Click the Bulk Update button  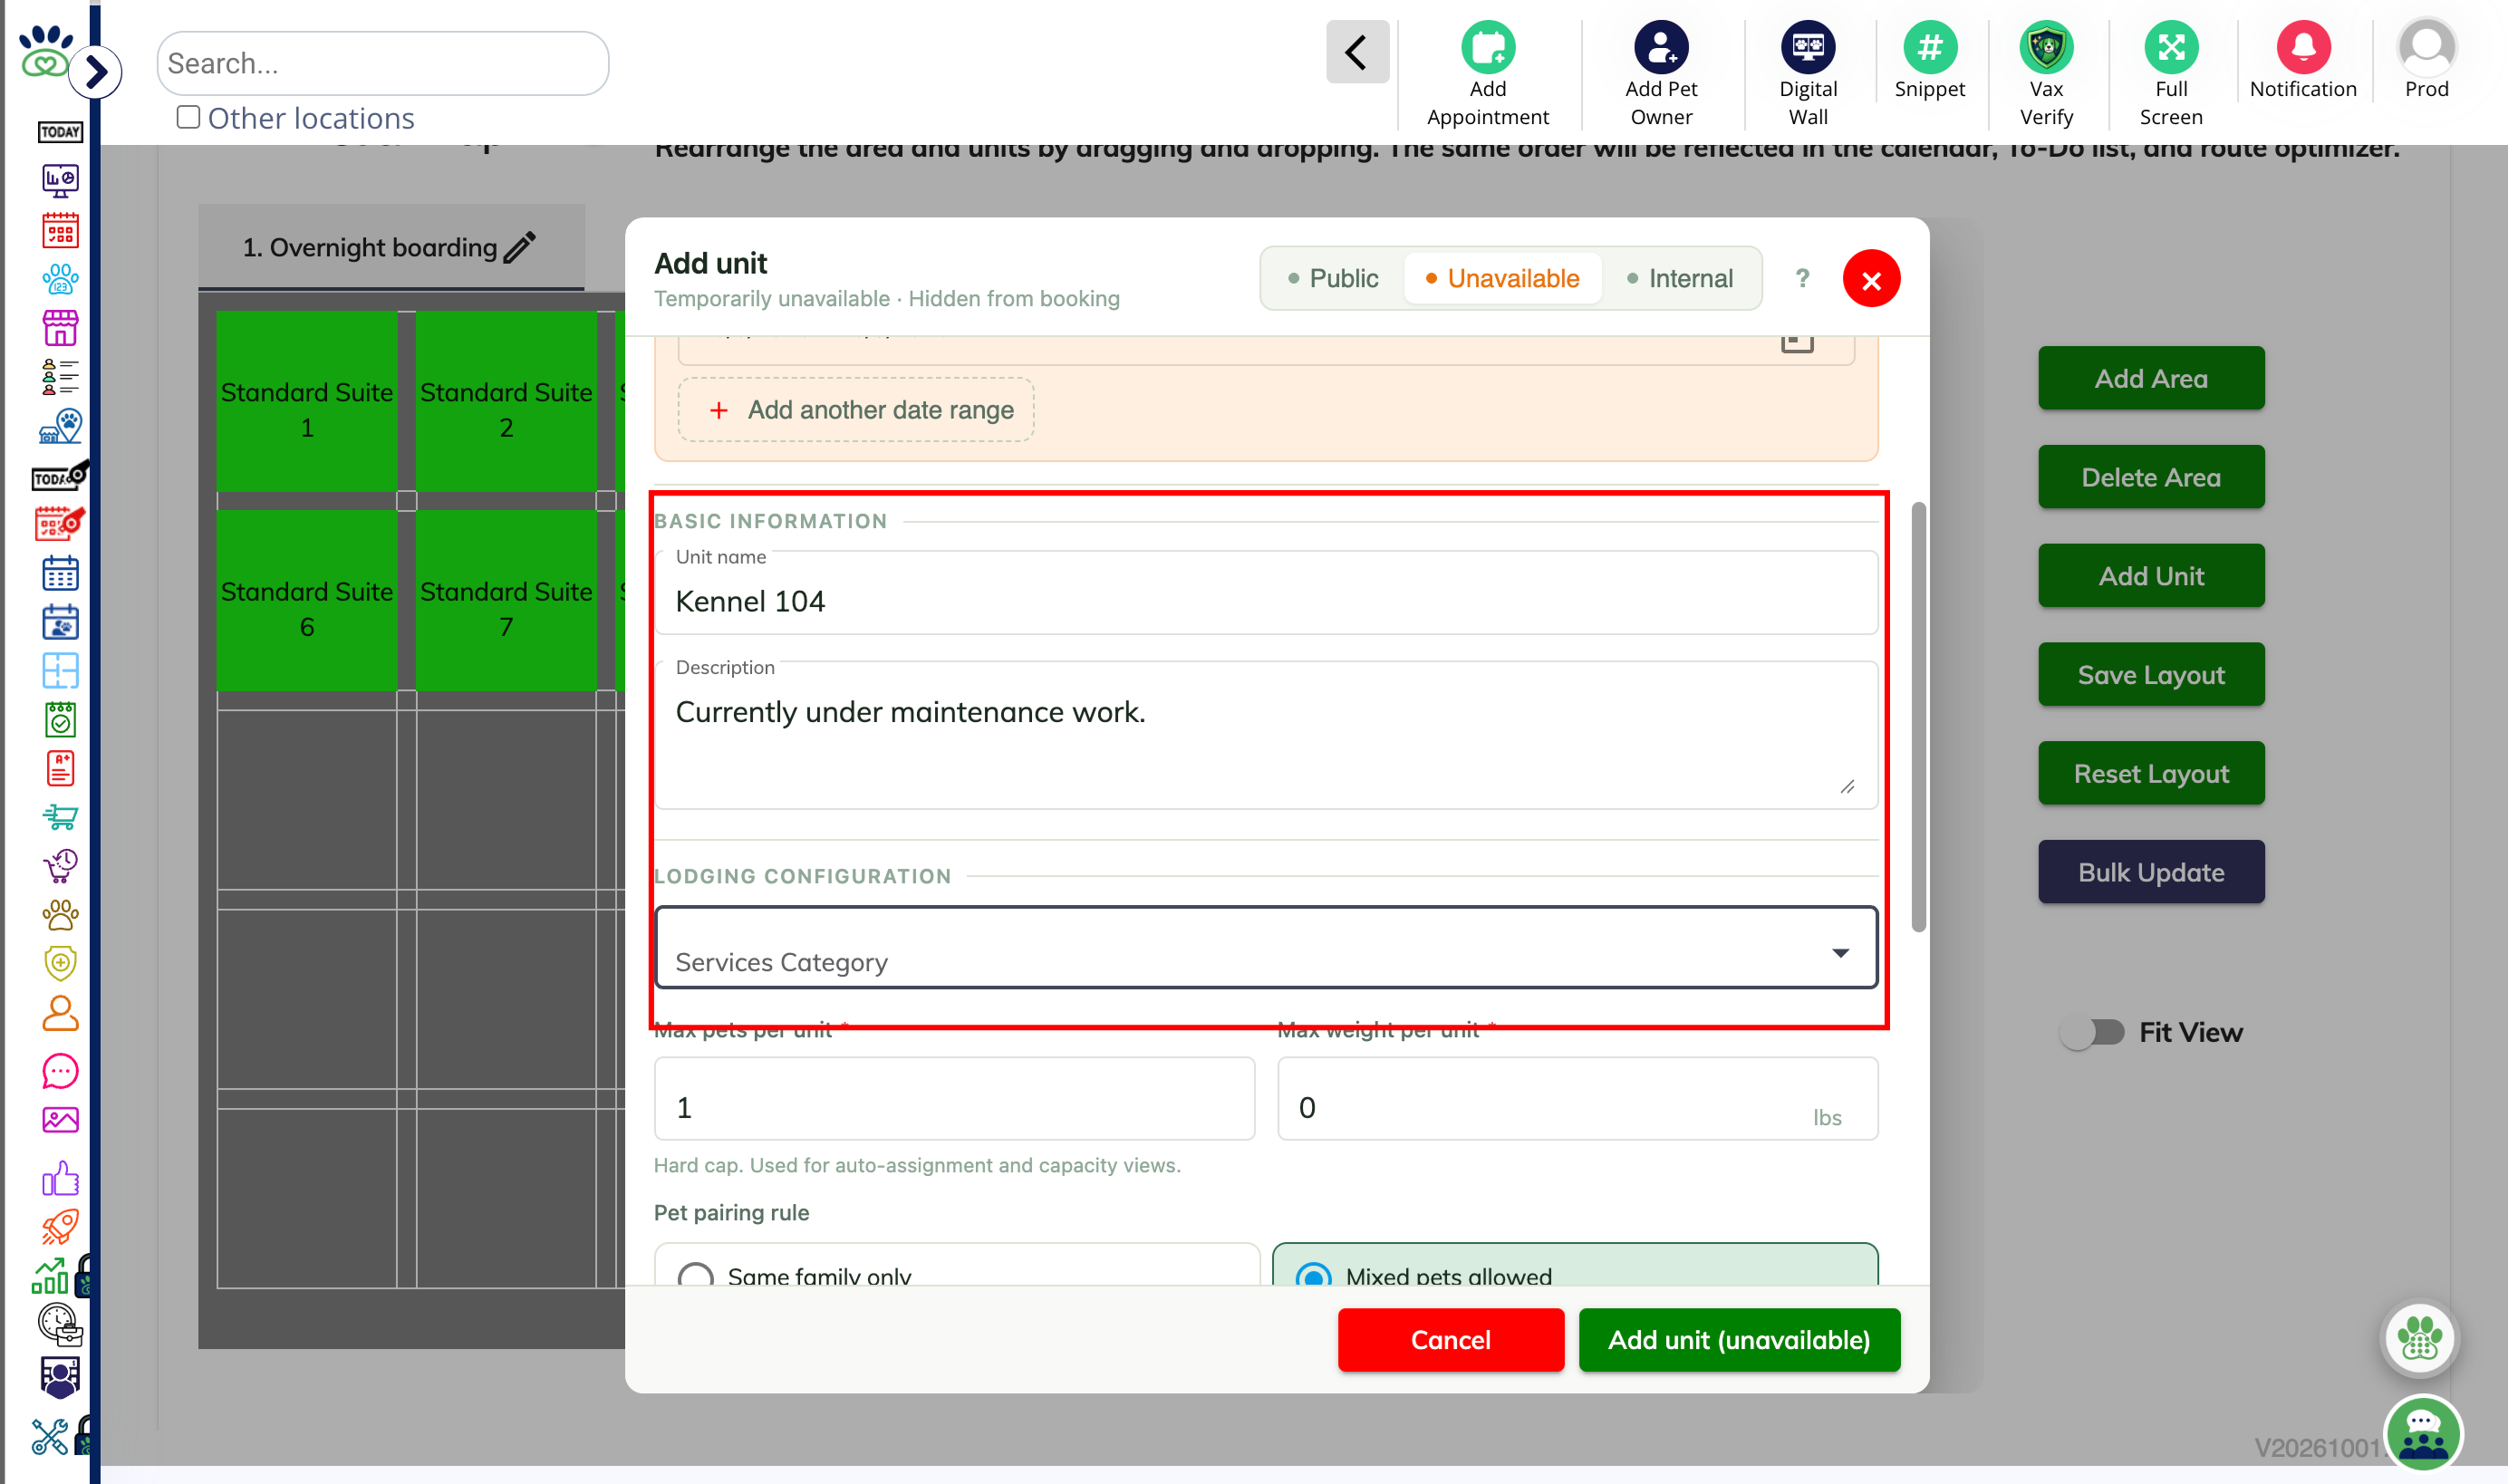tap(2151, 872)
